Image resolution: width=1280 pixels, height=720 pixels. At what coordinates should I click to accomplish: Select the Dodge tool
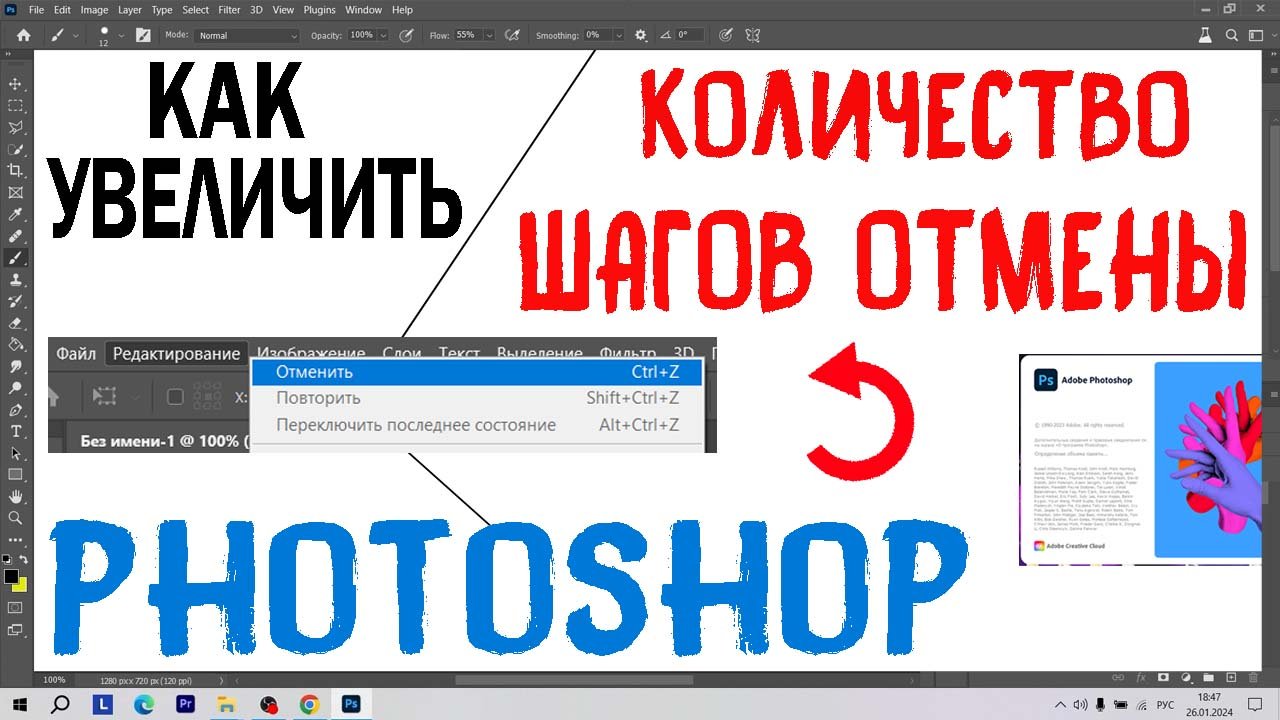(15, 388)
